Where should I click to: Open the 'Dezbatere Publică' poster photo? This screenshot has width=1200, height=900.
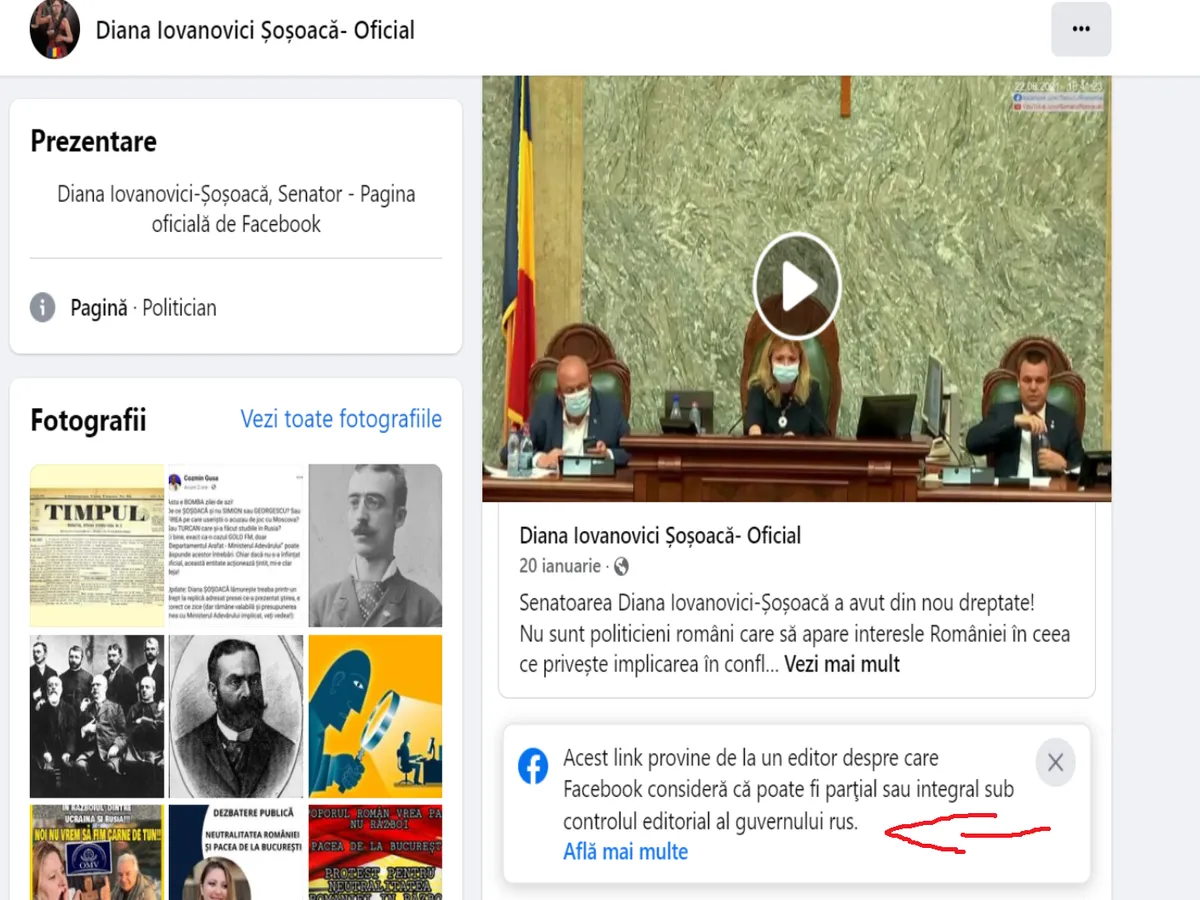[x=235, y=852]
